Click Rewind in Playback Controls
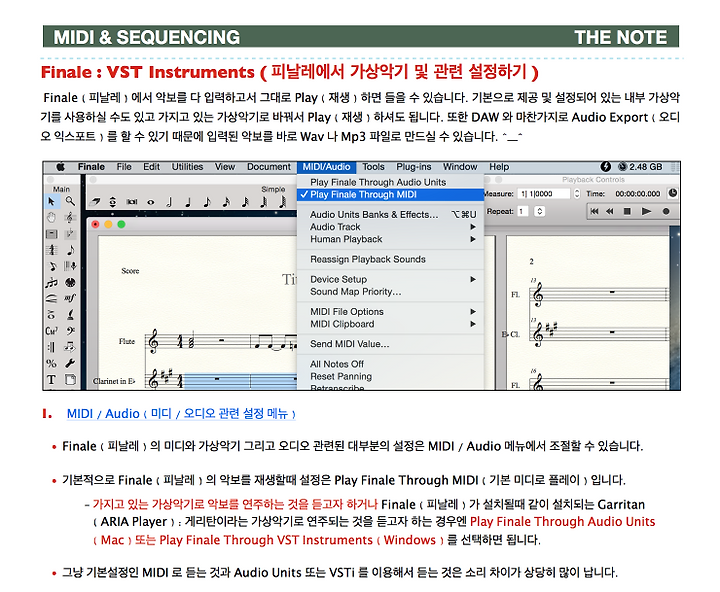 click(610, 211)
